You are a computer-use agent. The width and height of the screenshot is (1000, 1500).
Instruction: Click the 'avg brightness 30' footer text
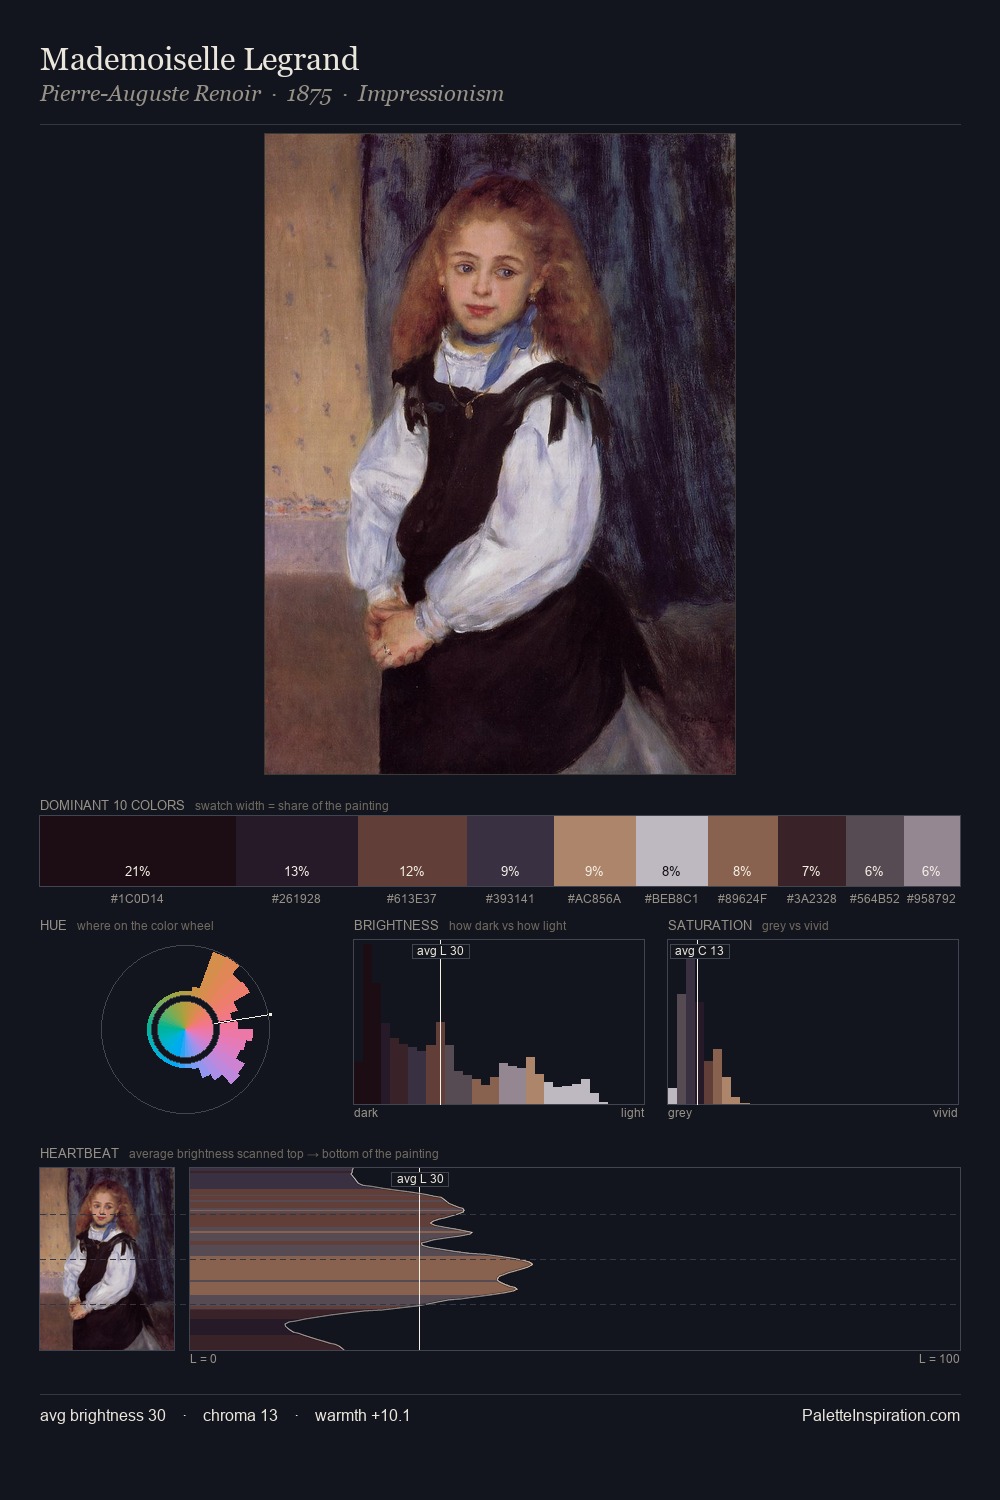103,1415
